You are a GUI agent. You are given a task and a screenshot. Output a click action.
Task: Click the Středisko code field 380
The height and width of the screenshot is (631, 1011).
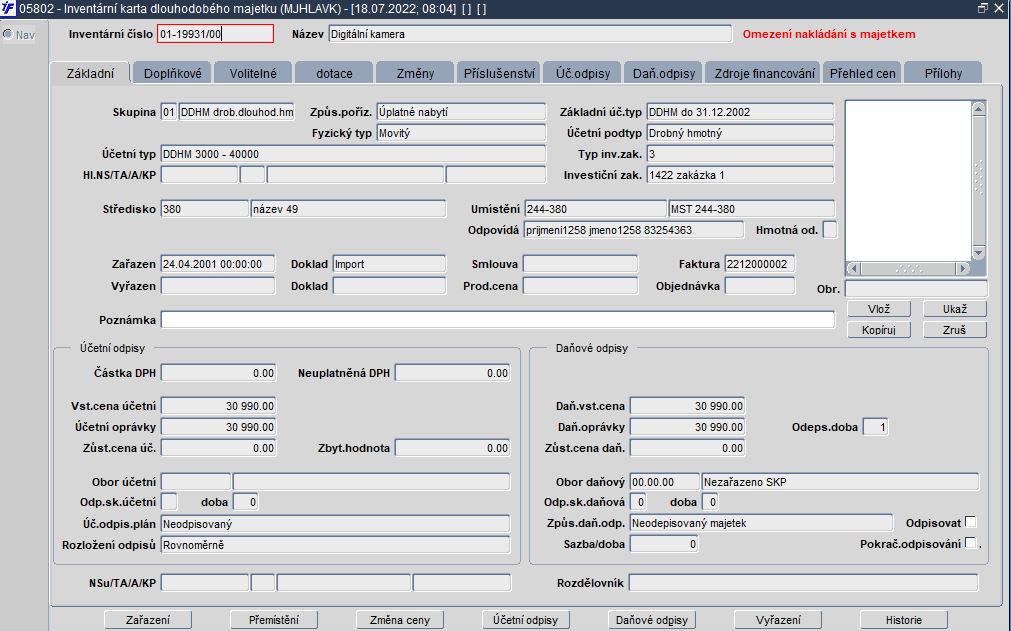coord(204,209)
